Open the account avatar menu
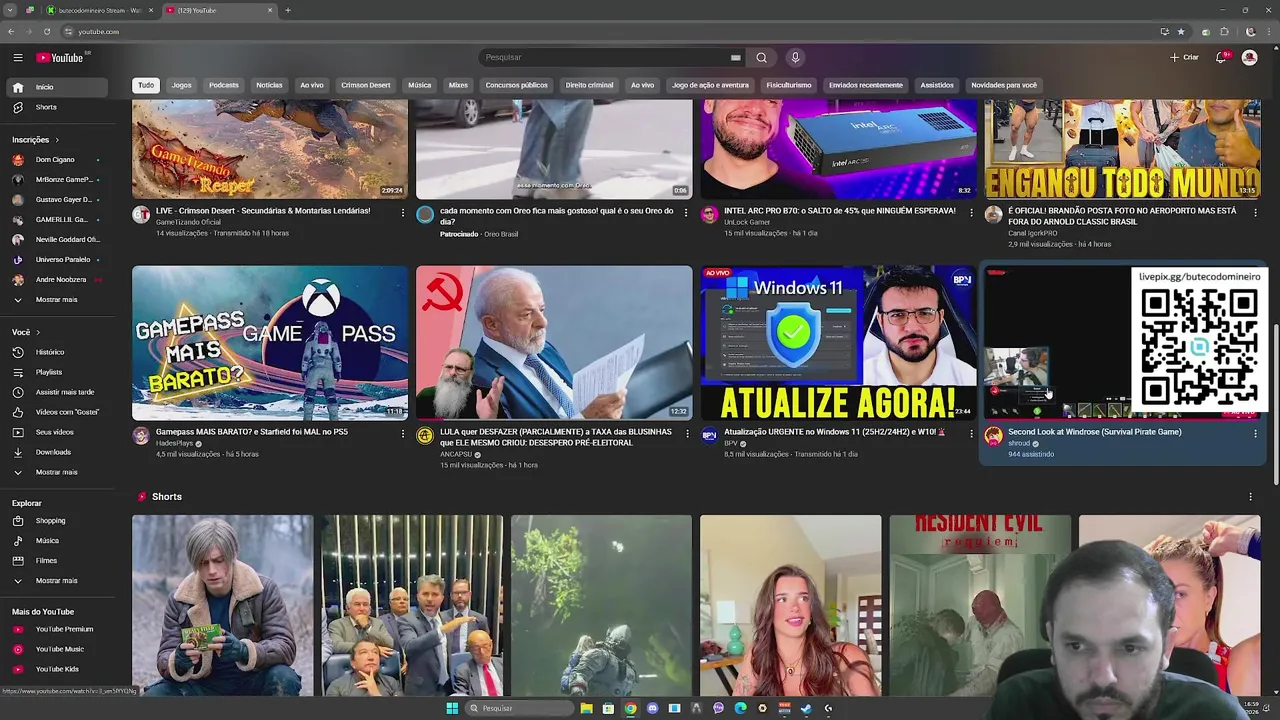This screenshot has width=1280, height=720. [1249, 58]
